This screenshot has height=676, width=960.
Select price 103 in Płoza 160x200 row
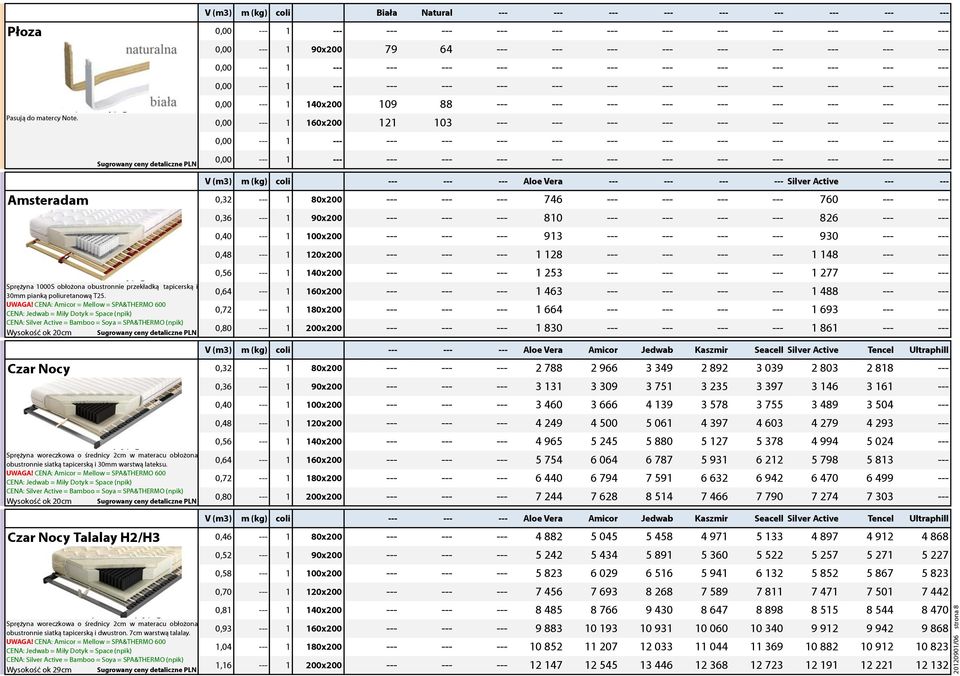pyautogui.click(x=443, y=122)
